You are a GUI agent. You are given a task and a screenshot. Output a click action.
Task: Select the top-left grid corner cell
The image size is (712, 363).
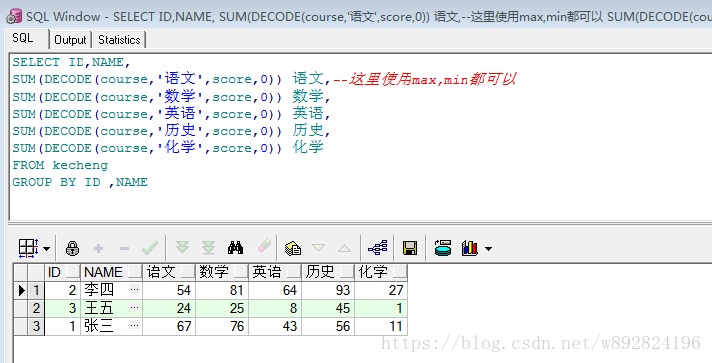[x=21, y=272]
